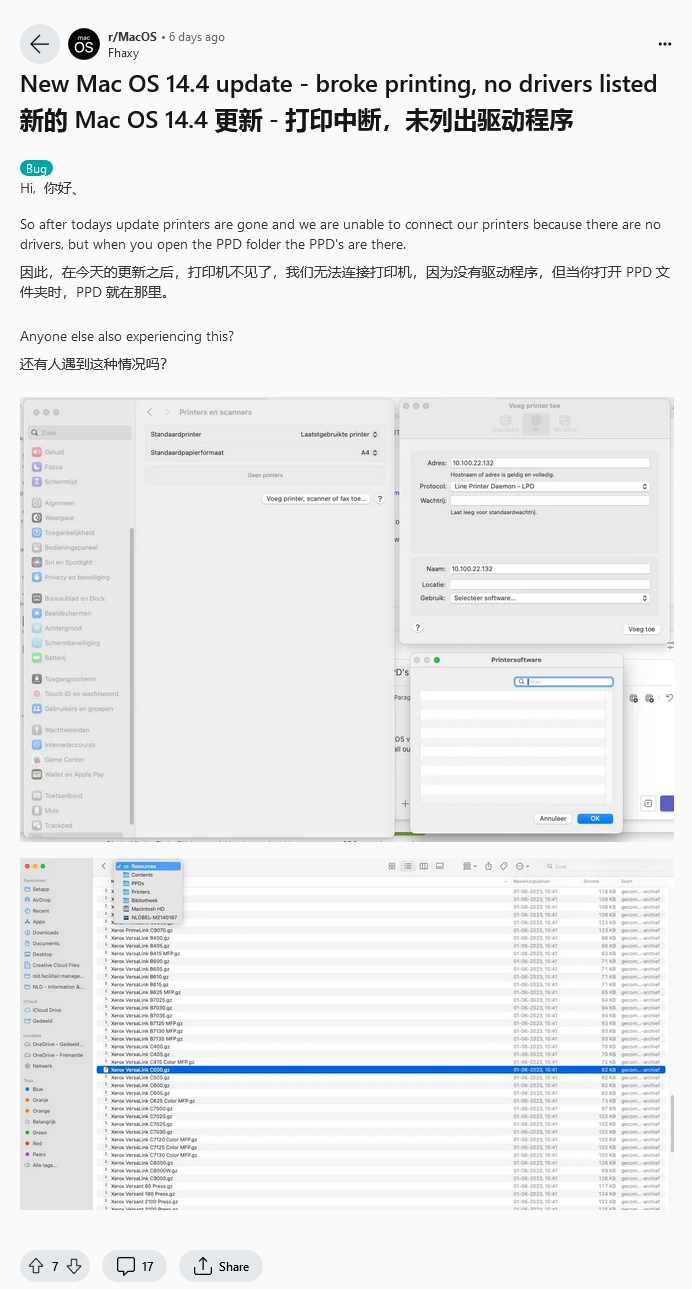Select Game Center in System Settings sidebar
This screenshot has height=1289, width=692.
(x=60, y=760)
